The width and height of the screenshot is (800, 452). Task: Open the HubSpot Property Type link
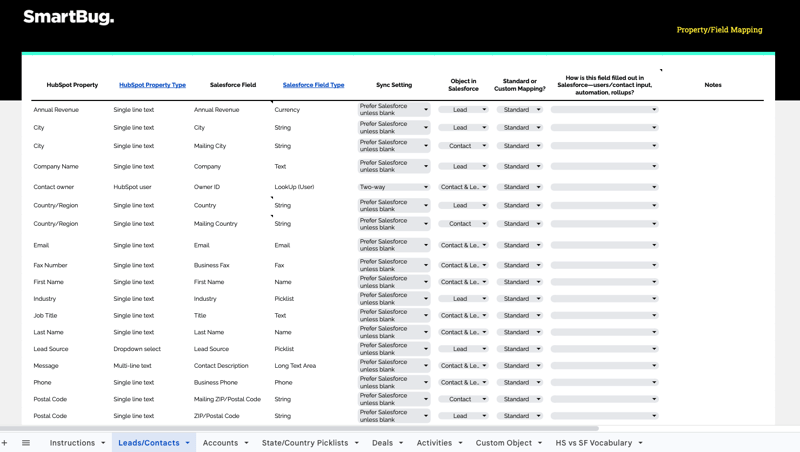click(153, 85)
